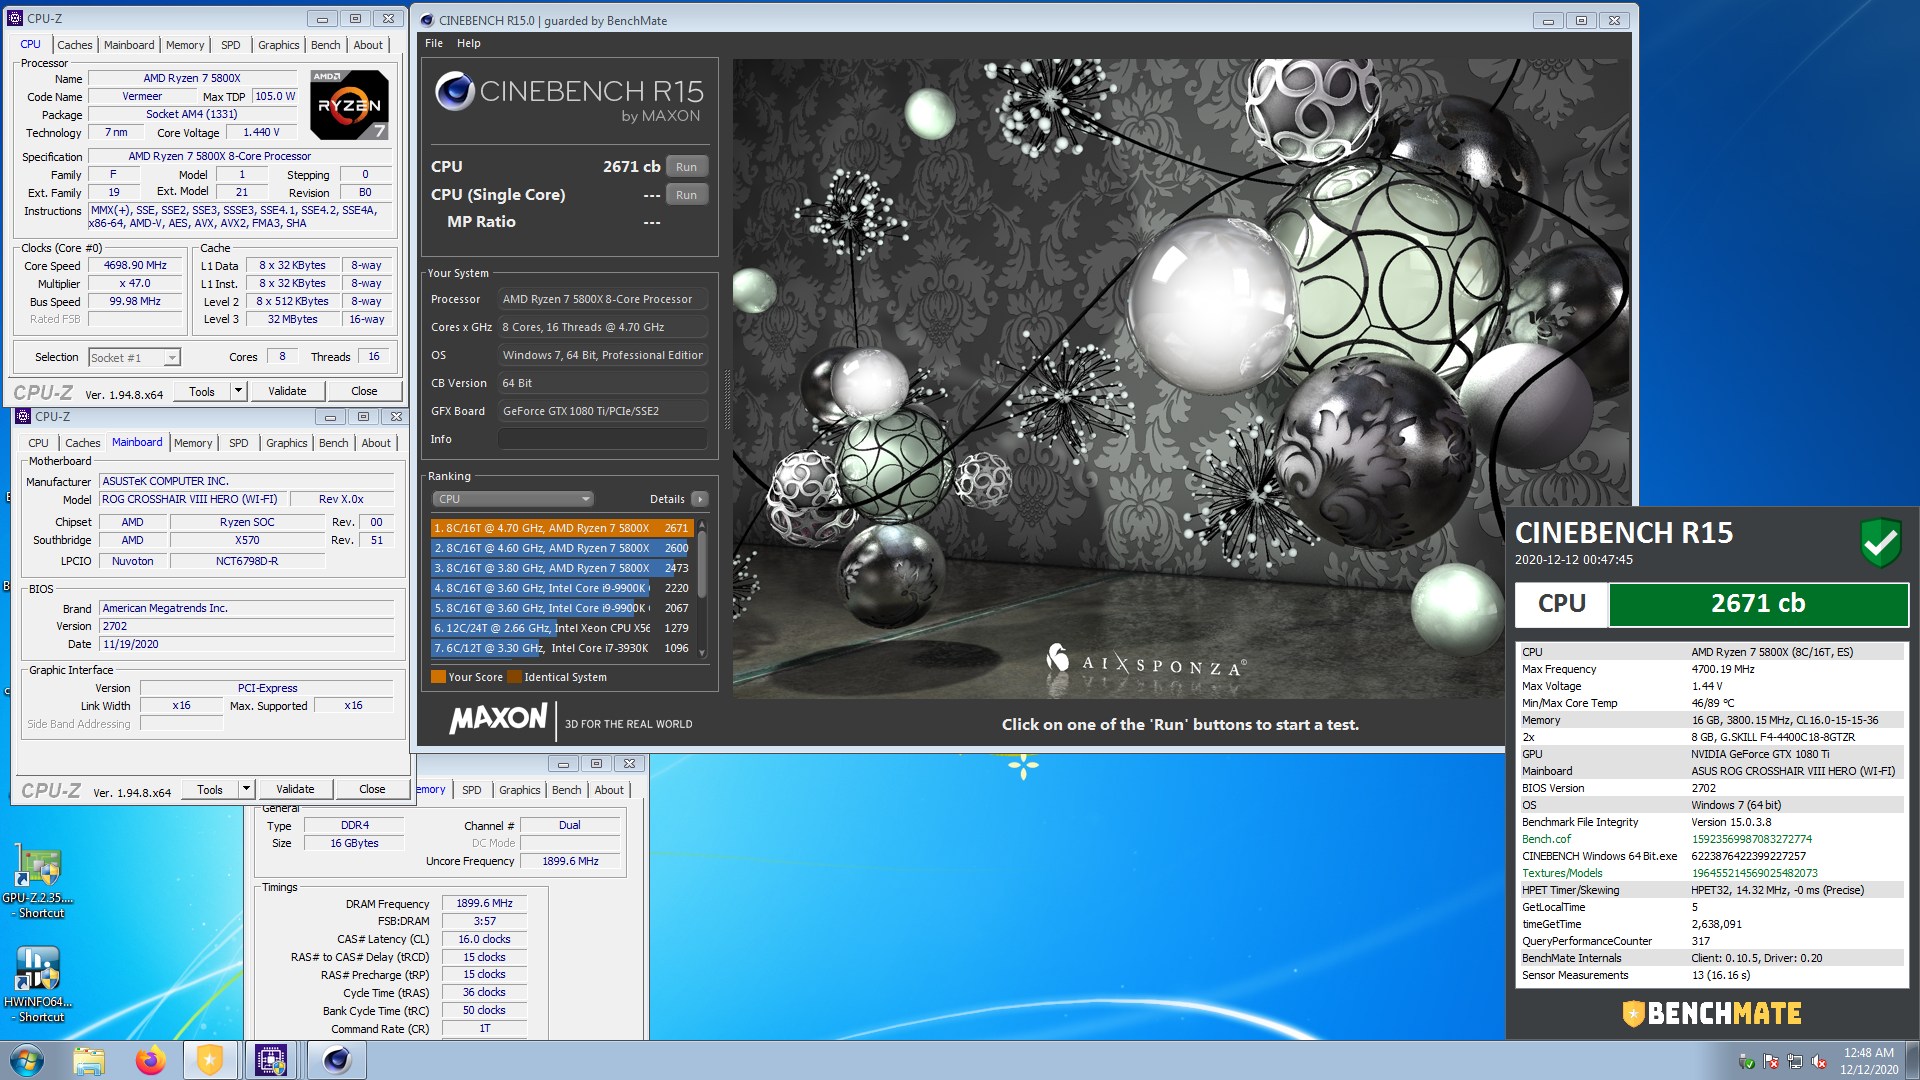Select ranking entry 2 with score 2600
The image size is (1920, 1080).
point(562,548)
